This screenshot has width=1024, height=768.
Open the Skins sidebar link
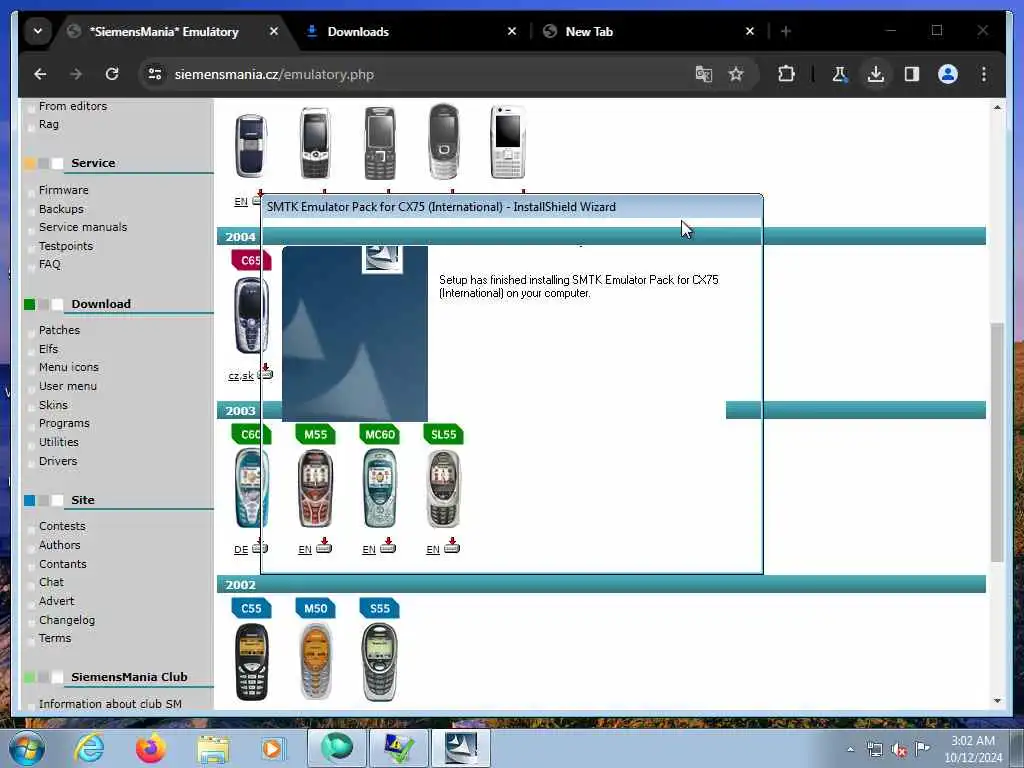(53, 406)
